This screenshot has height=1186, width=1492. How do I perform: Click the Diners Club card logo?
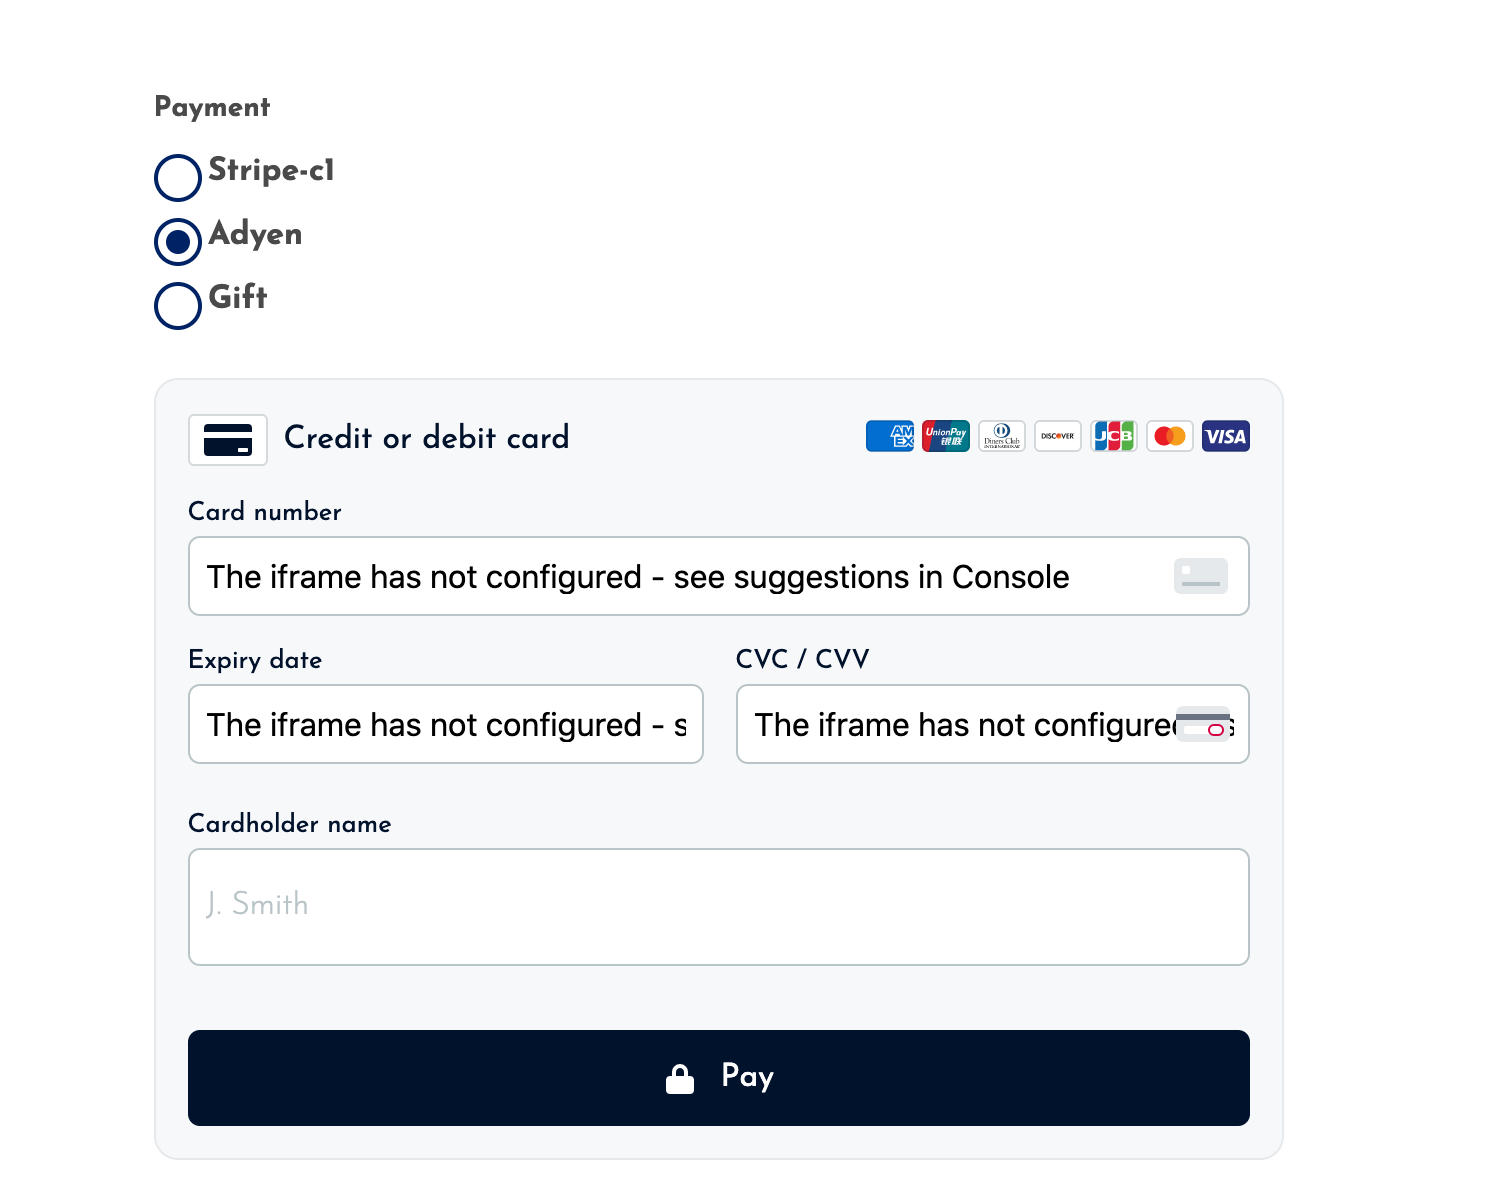[x=1002, y=436]
